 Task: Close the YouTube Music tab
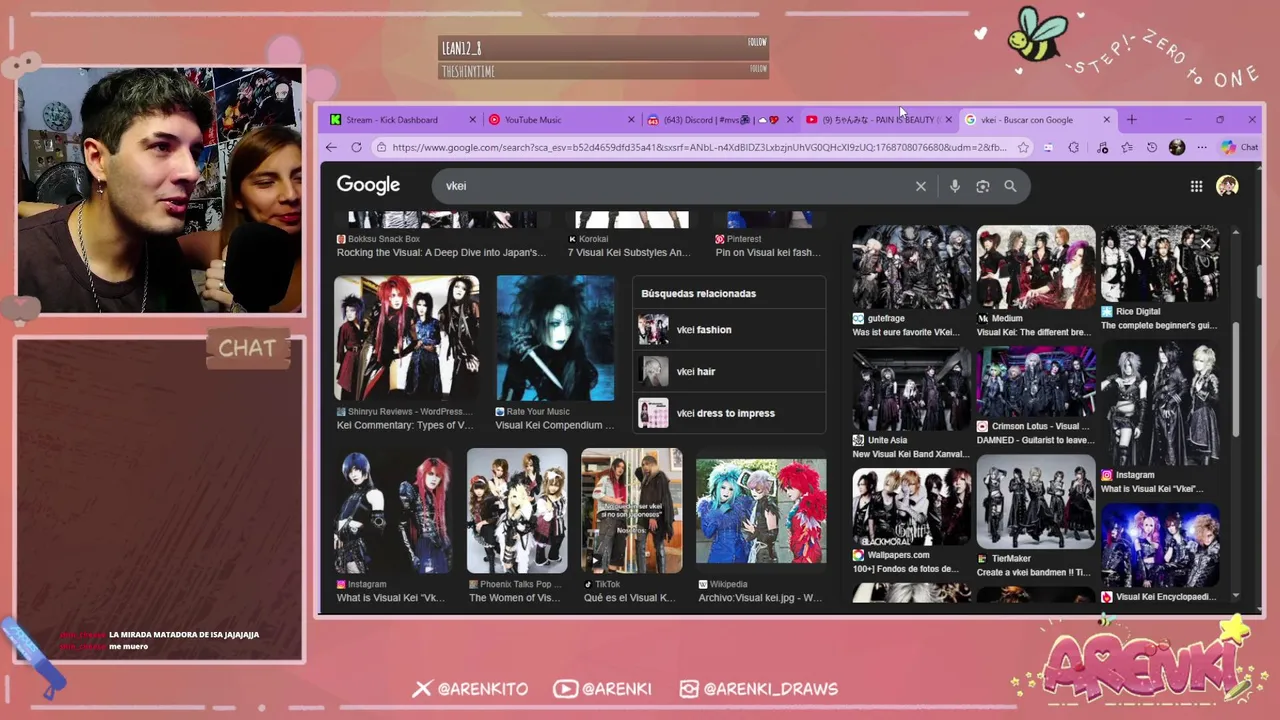pos(631,120)
